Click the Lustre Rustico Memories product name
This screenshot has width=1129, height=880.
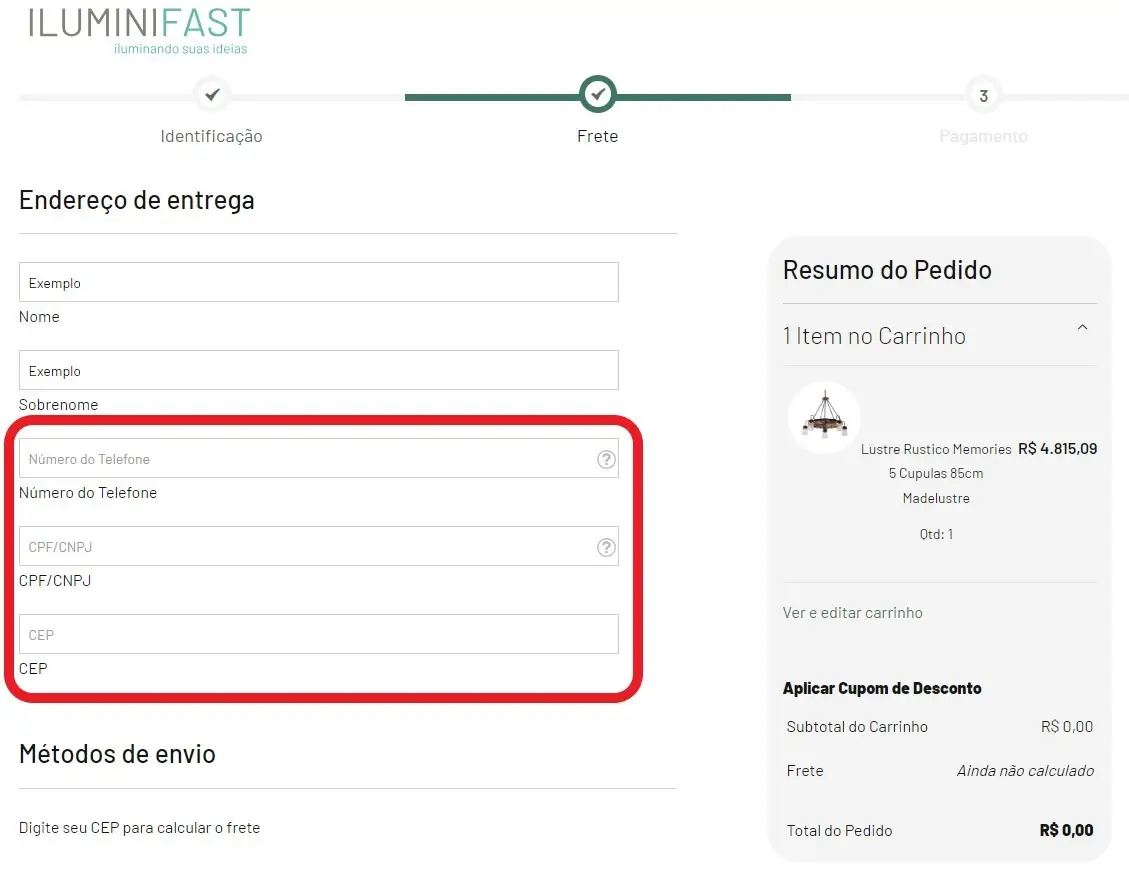tap(934, 449)
